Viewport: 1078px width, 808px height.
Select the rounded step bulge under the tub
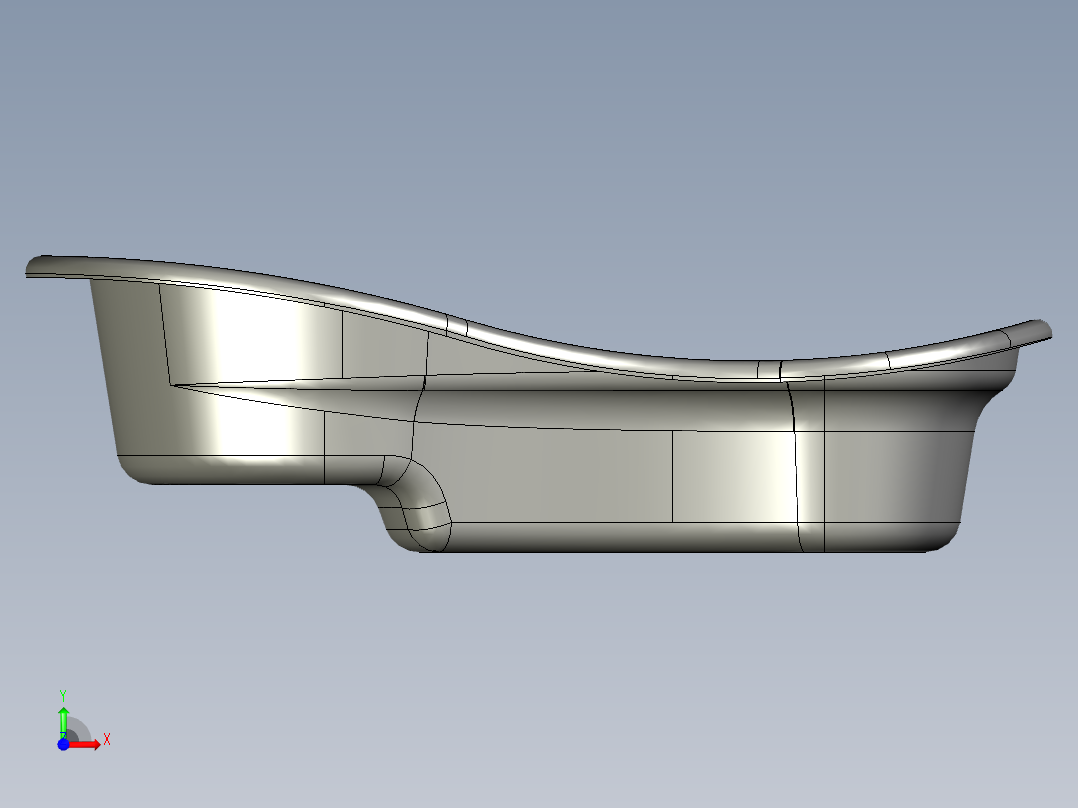tap(415, 504)
